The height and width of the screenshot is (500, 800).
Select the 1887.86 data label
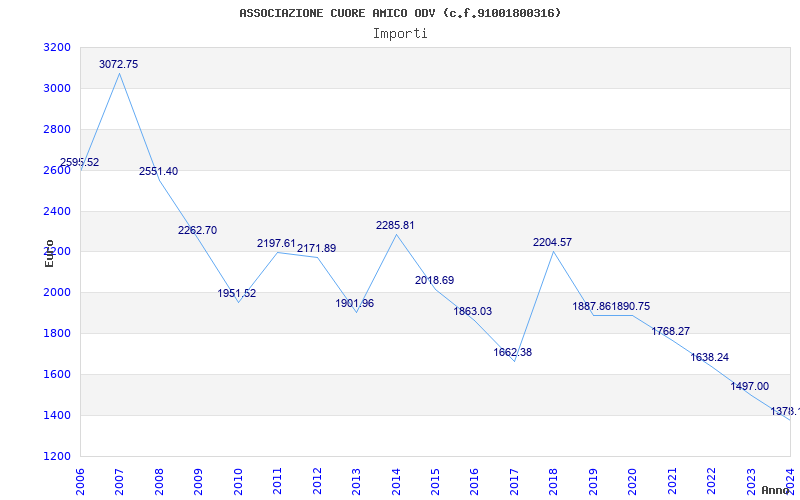592,306
